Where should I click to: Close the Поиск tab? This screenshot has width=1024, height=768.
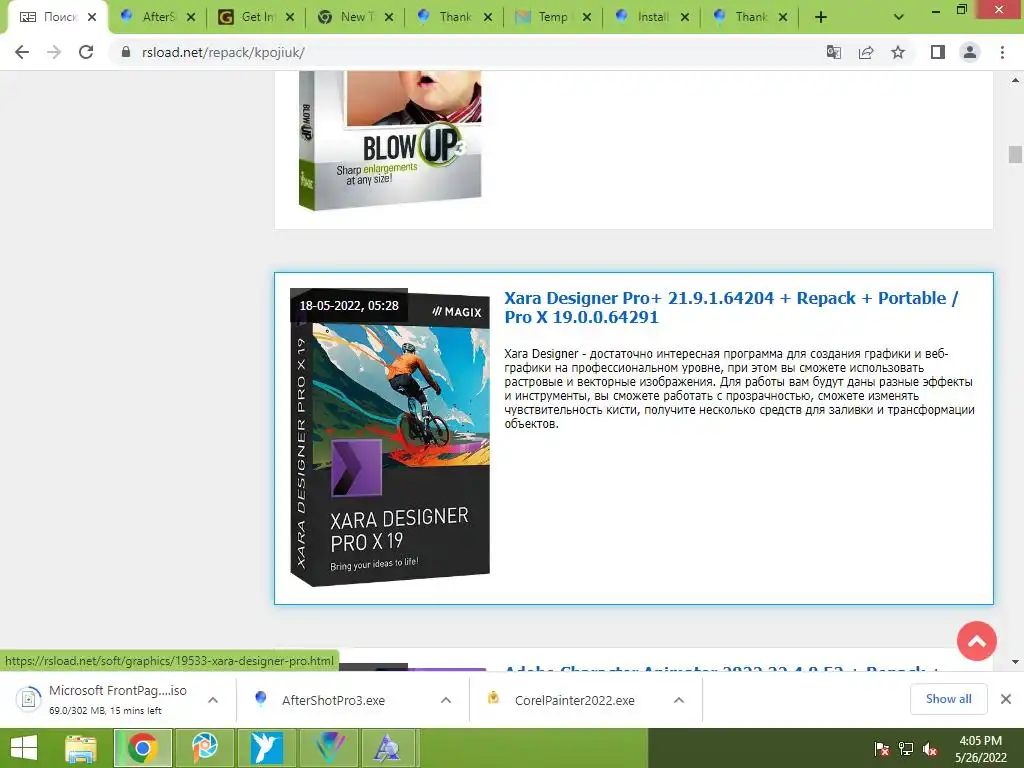(x=92, y=18)
